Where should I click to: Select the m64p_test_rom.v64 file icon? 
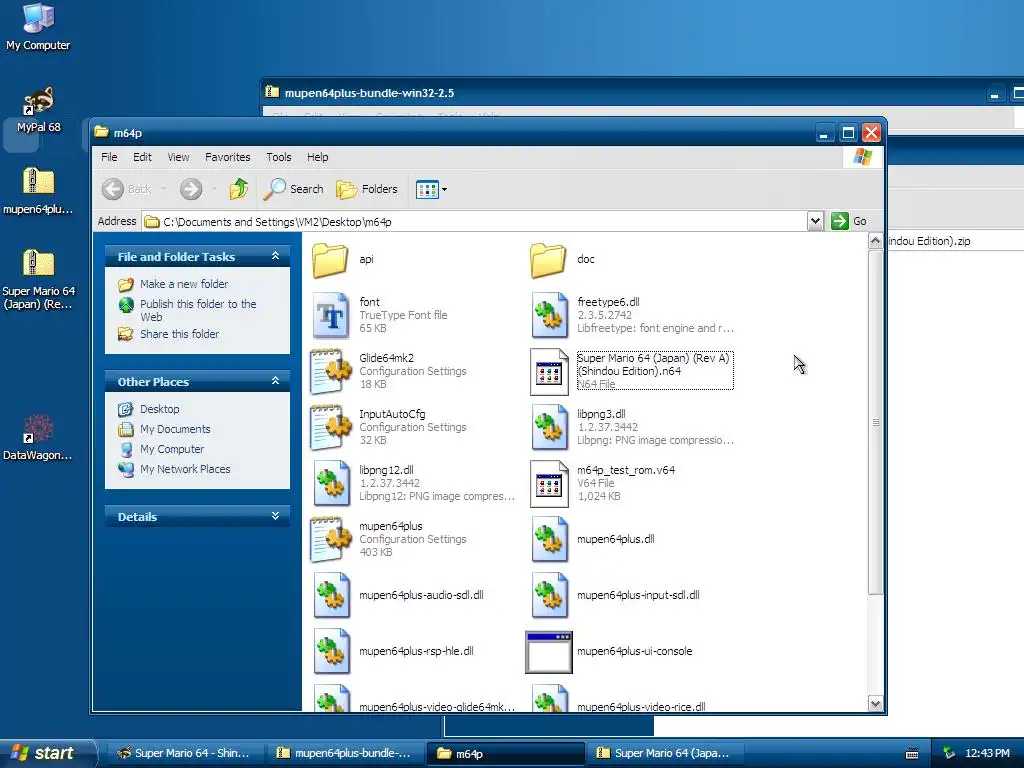(x=549, y=484)
